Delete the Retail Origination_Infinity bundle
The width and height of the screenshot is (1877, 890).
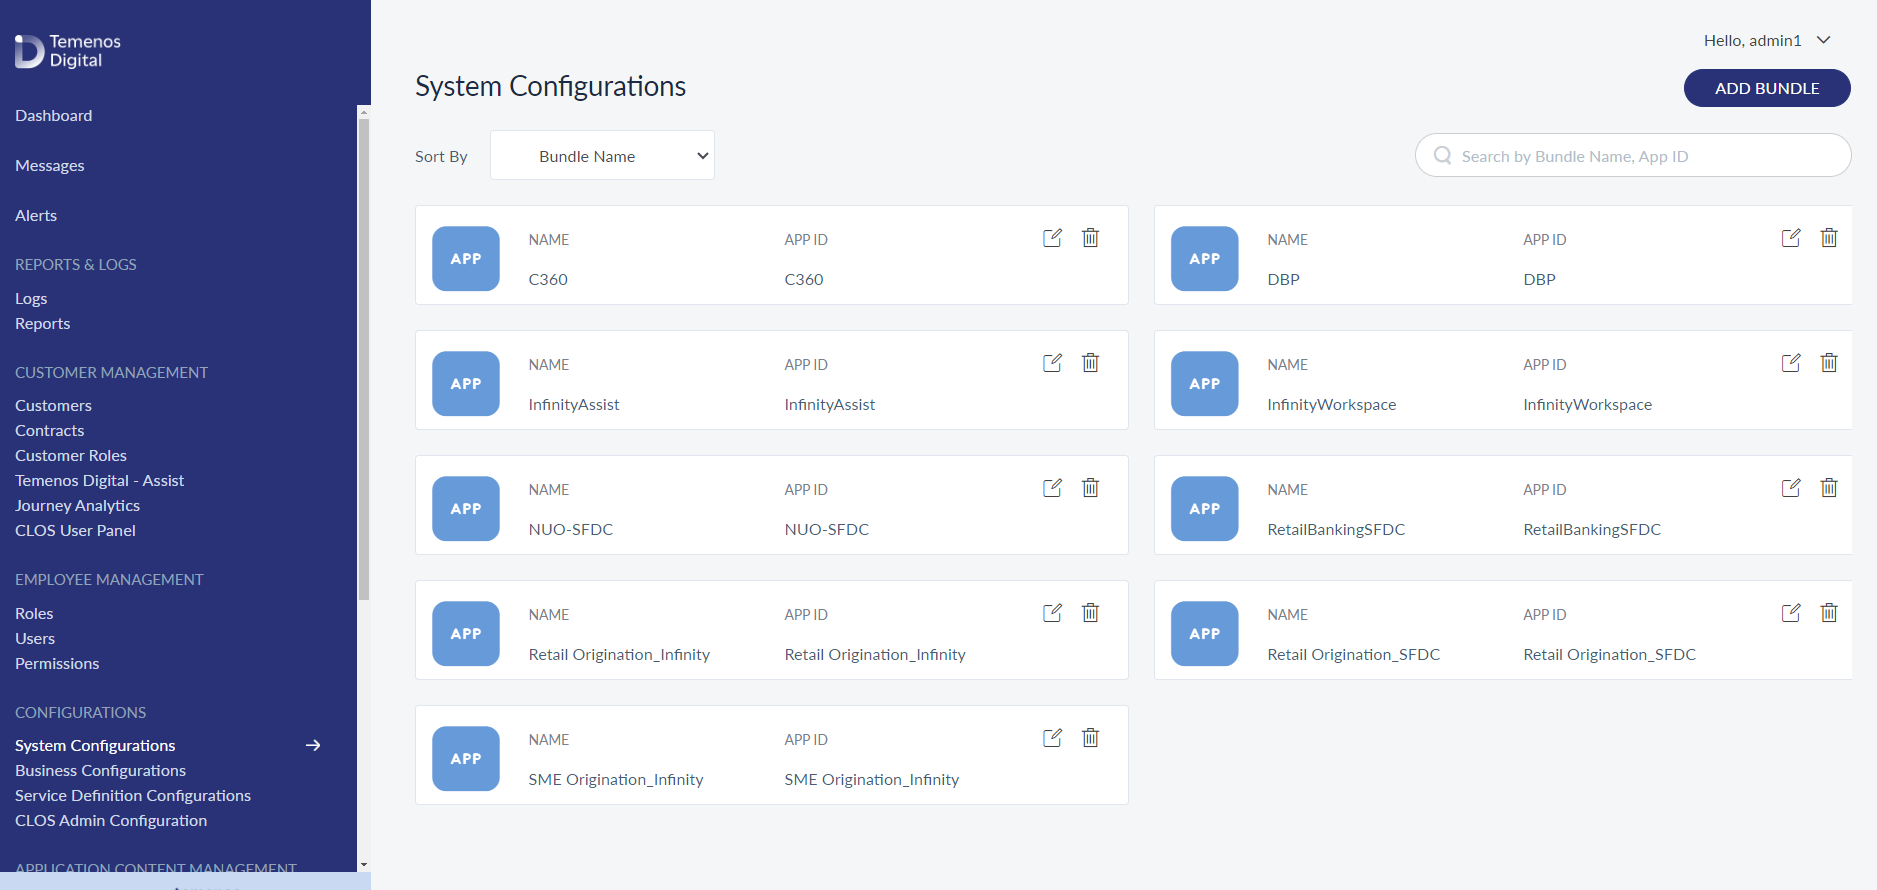point(1090,613)
